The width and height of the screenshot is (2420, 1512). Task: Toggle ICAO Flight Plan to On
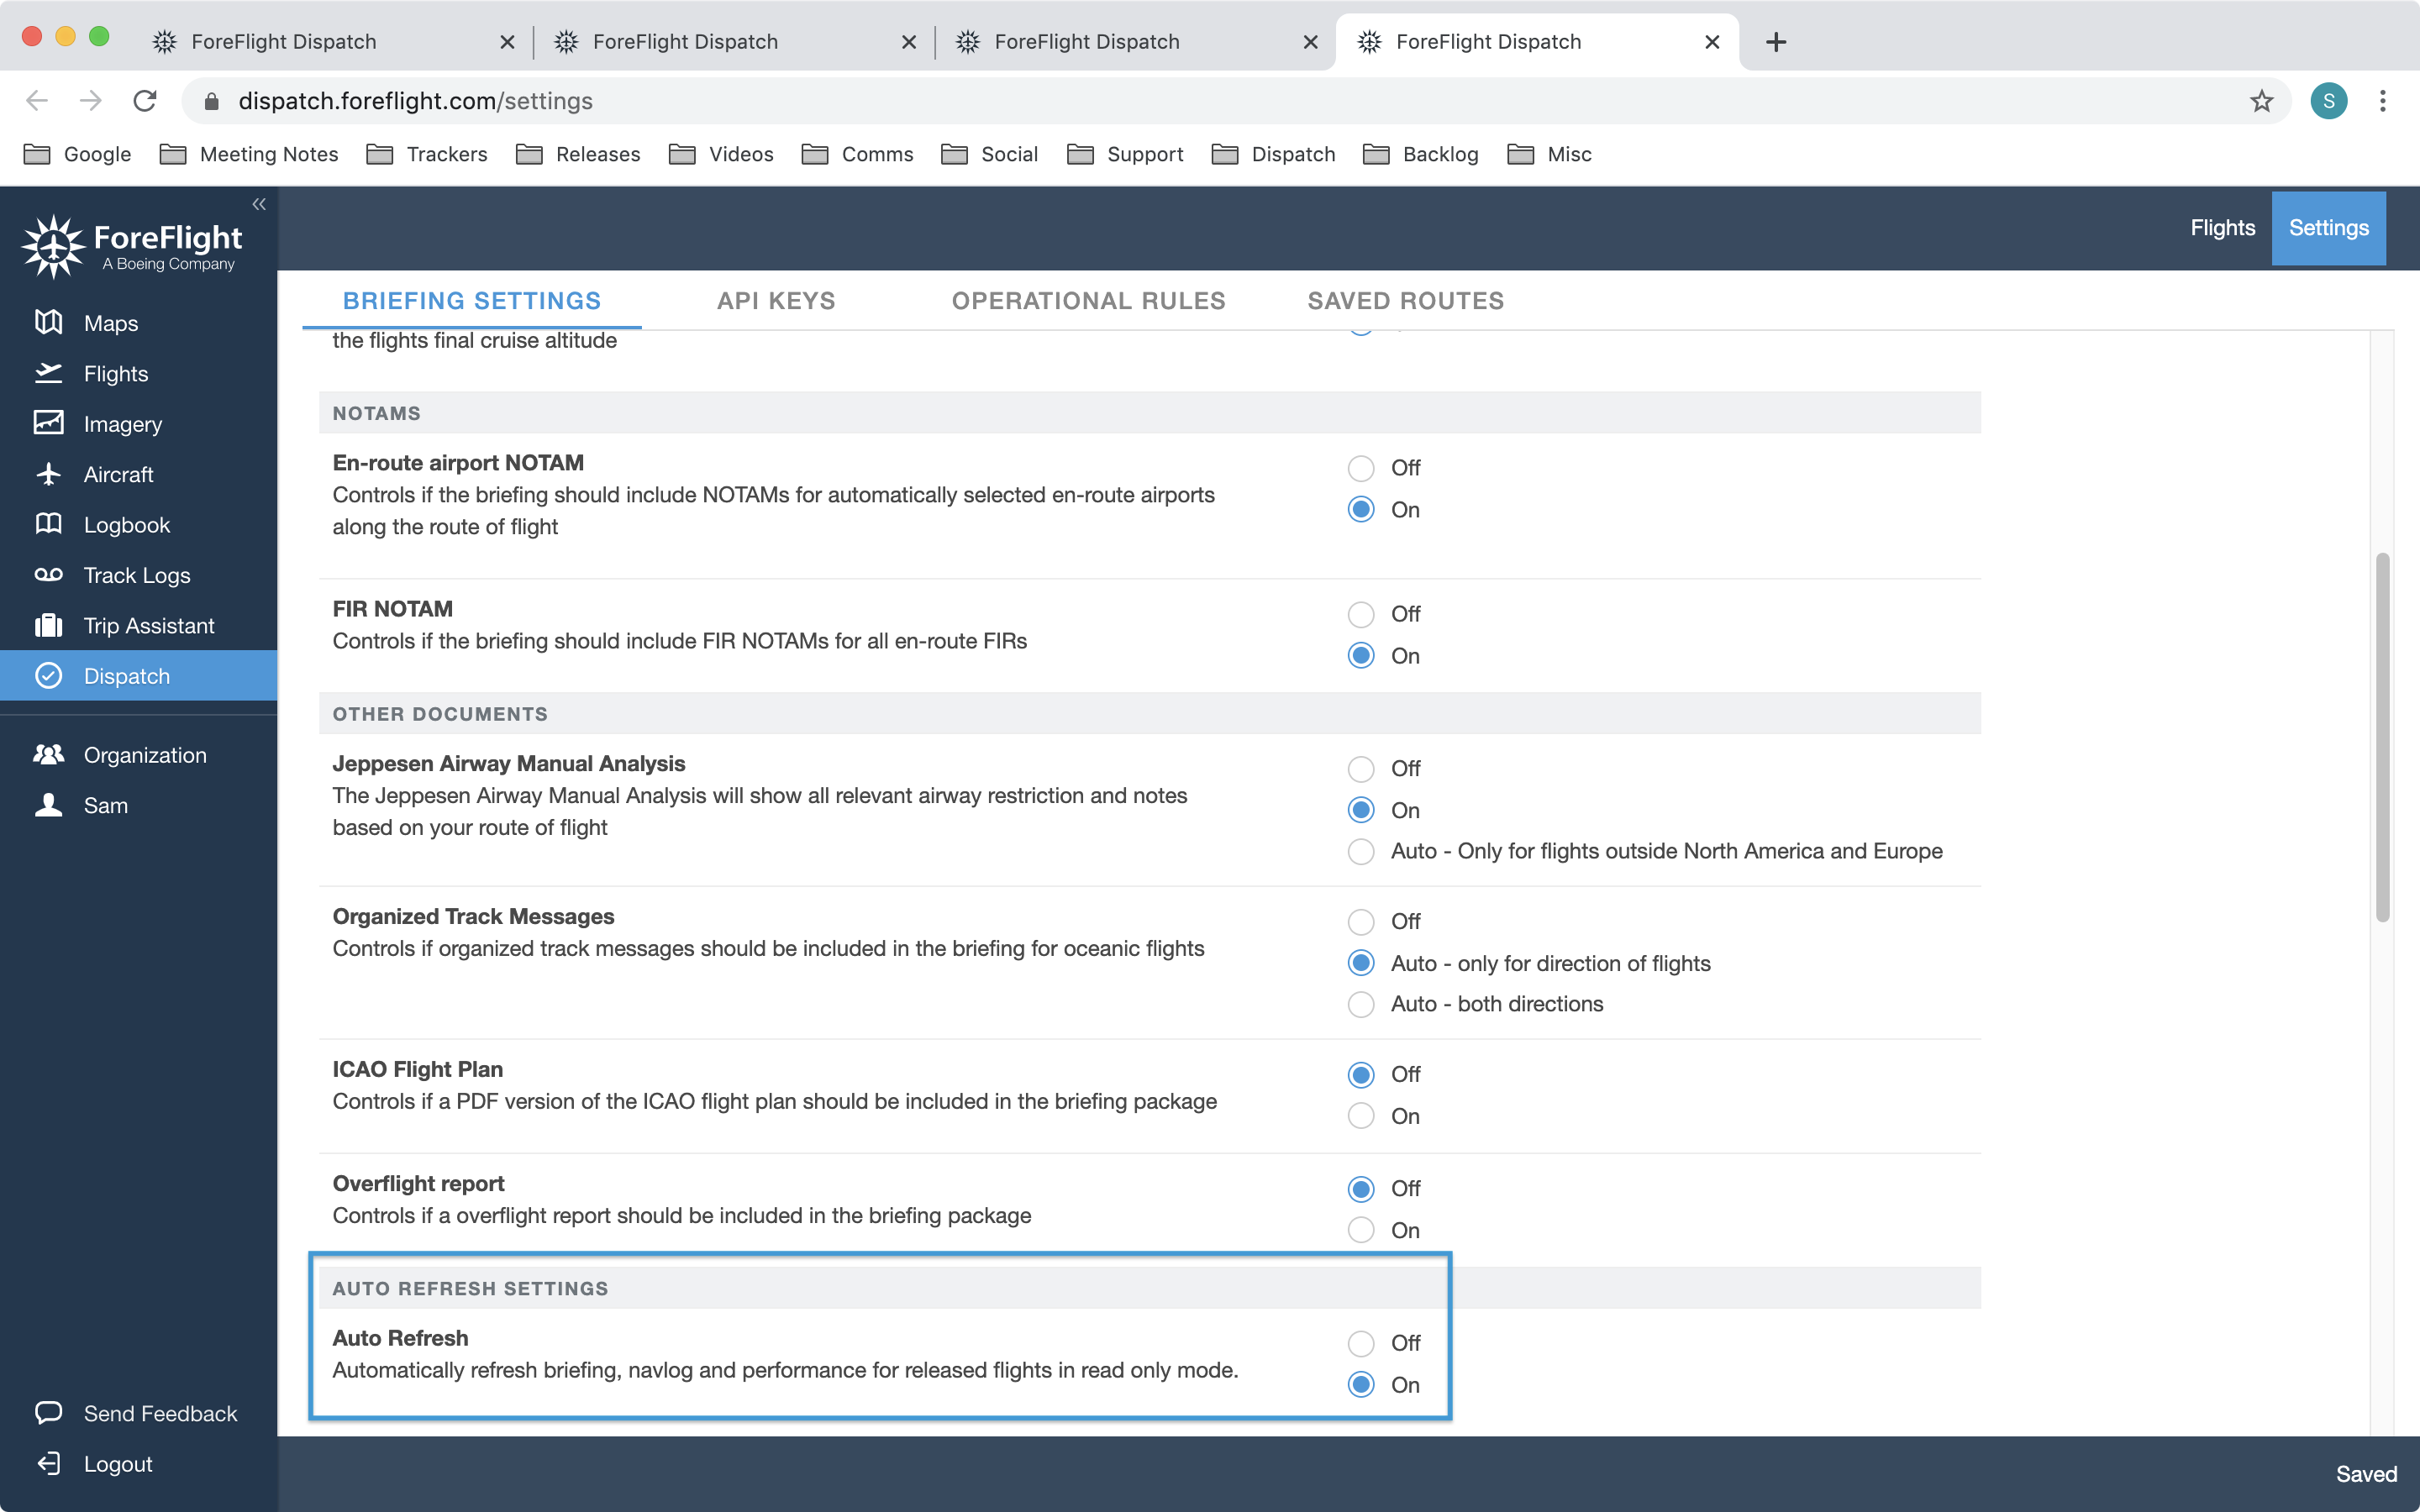click(1360, 1115)
